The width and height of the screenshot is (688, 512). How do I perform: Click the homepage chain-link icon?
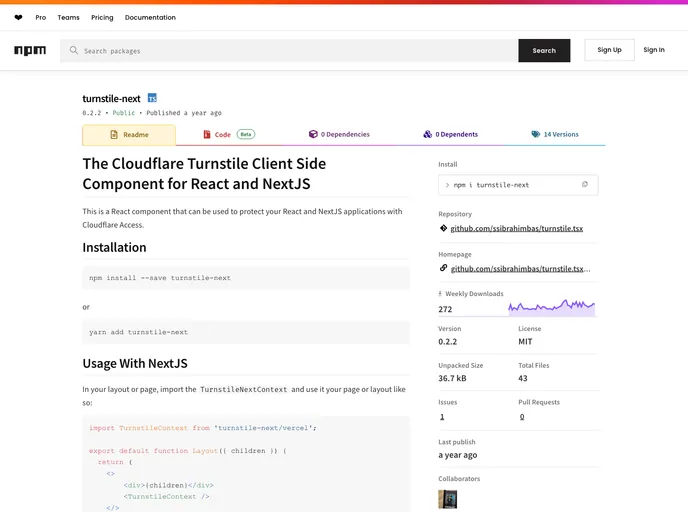click(443, 268)
